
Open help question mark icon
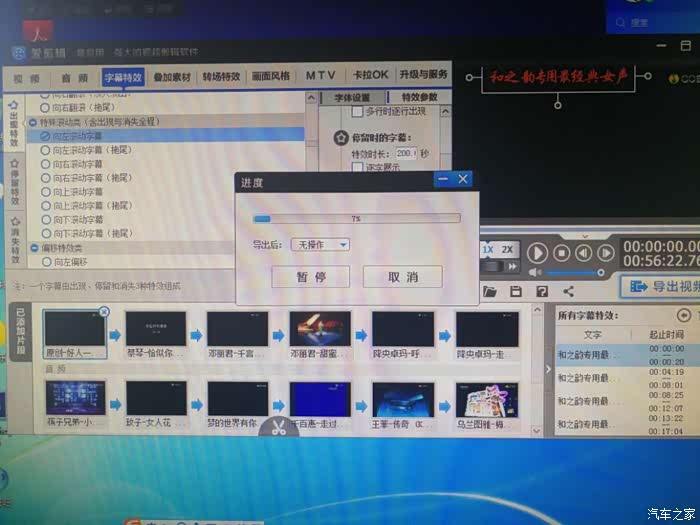[542, 292]
